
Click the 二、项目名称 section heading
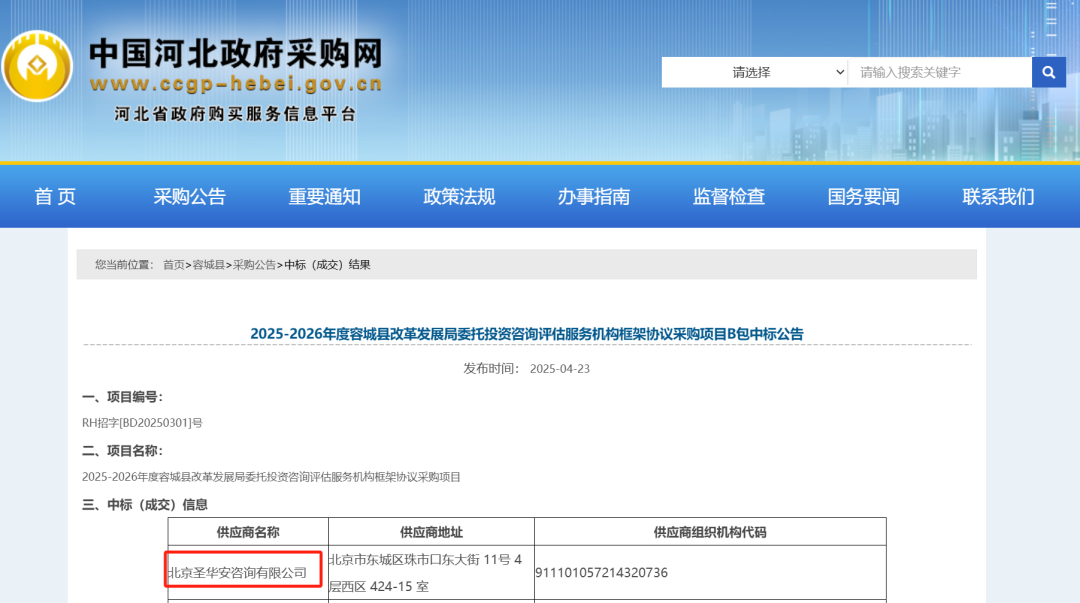123,451
